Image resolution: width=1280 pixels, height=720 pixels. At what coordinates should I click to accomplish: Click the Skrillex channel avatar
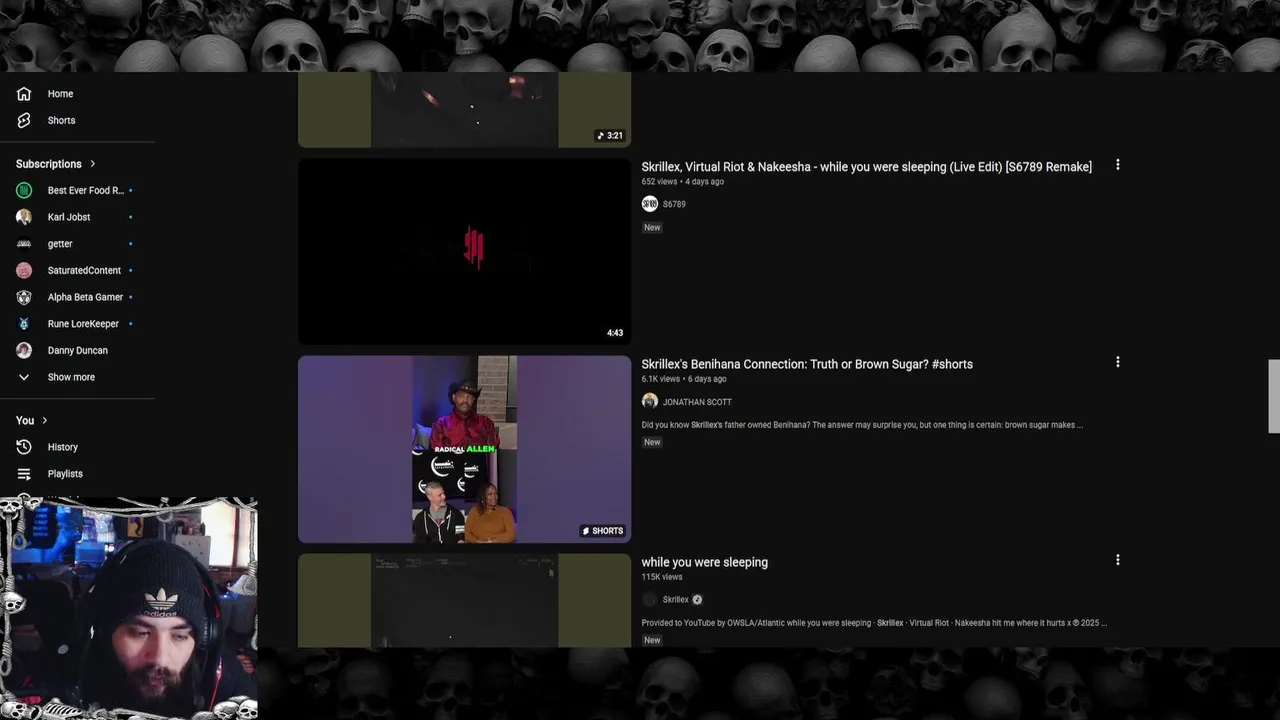(x=650, y=599)
